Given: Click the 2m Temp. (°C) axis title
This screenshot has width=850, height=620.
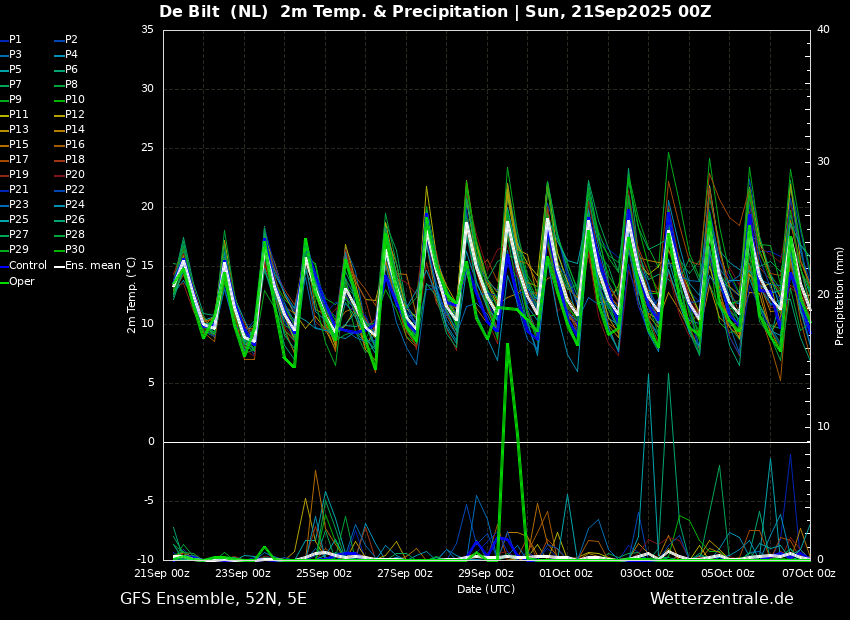Looking at the screenshot, I should pos(132,295).
